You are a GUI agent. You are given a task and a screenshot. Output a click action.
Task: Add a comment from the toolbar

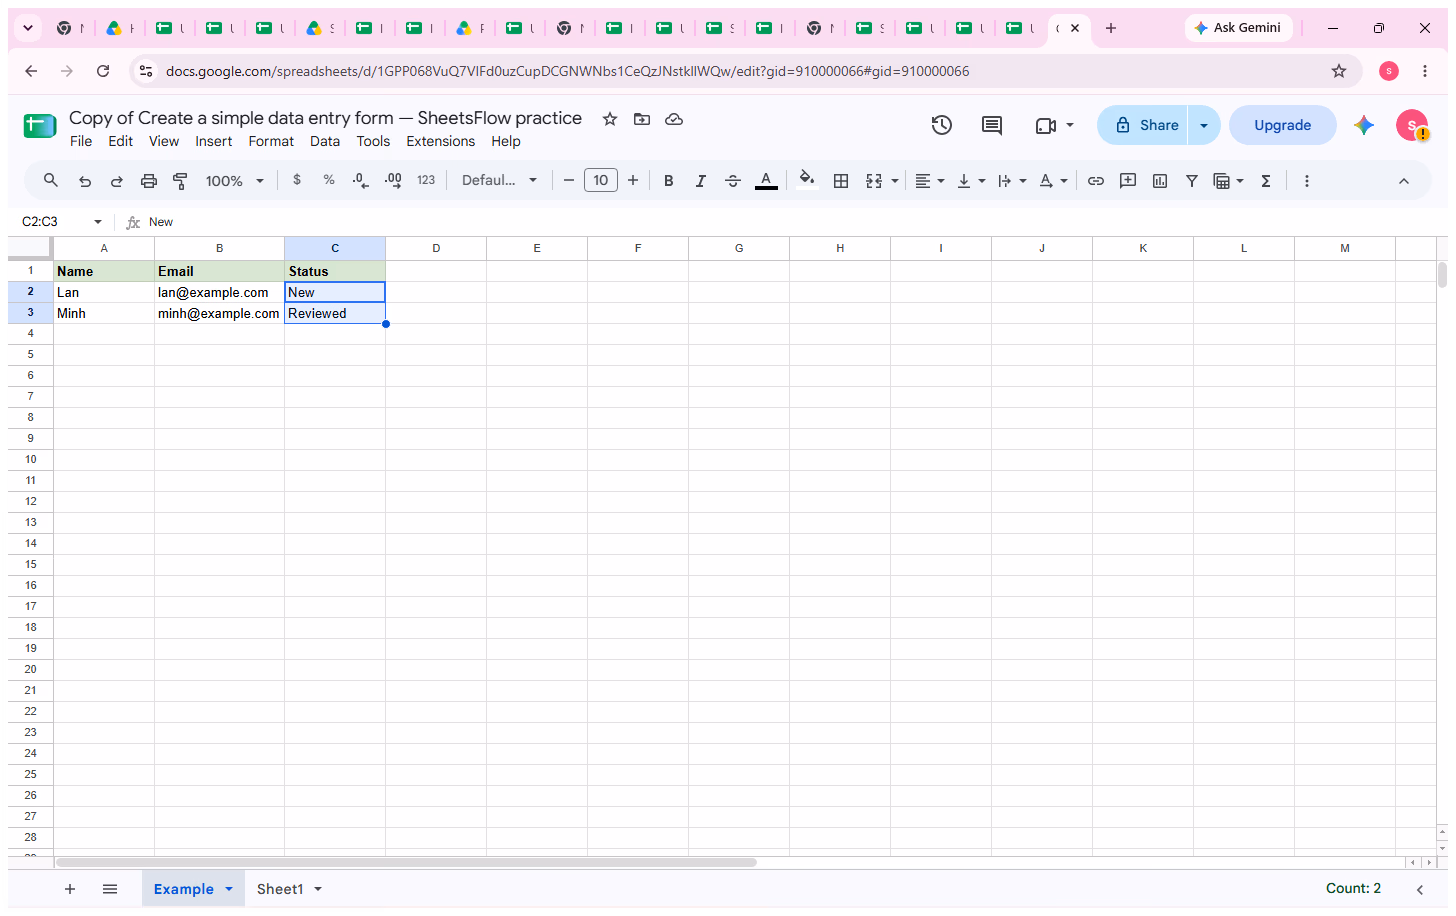point(1128,181)
